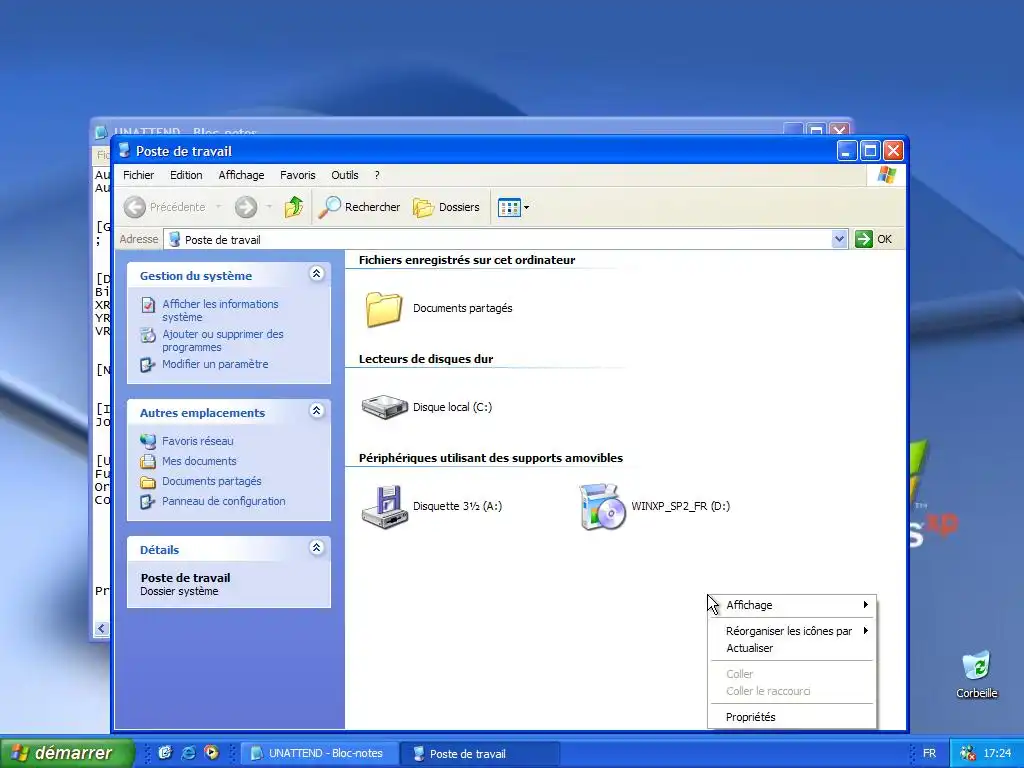Open Panneau de configuration link
This screenshot has height=768, width=1024.
[223, 501]
